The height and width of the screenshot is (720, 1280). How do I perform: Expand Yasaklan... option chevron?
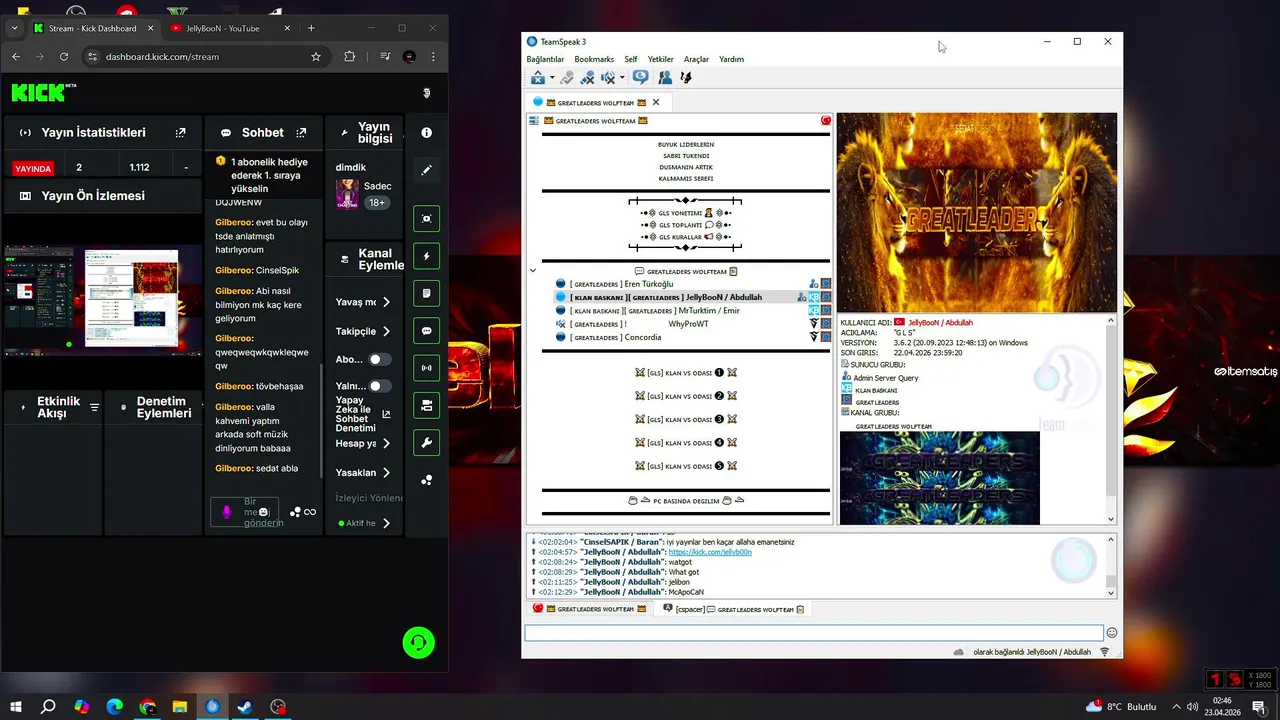click(x=386, y=473)
